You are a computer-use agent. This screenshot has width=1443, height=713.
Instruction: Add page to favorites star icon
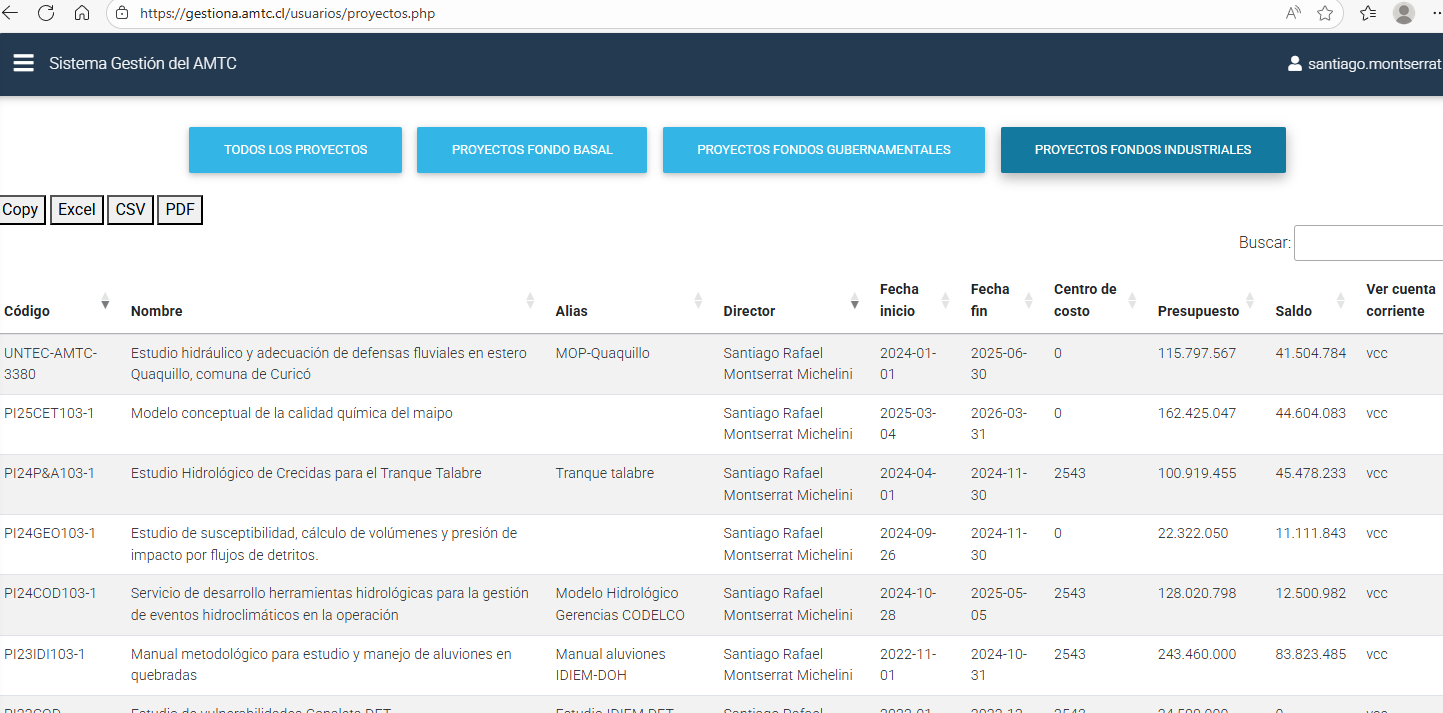pos(1325,13)
